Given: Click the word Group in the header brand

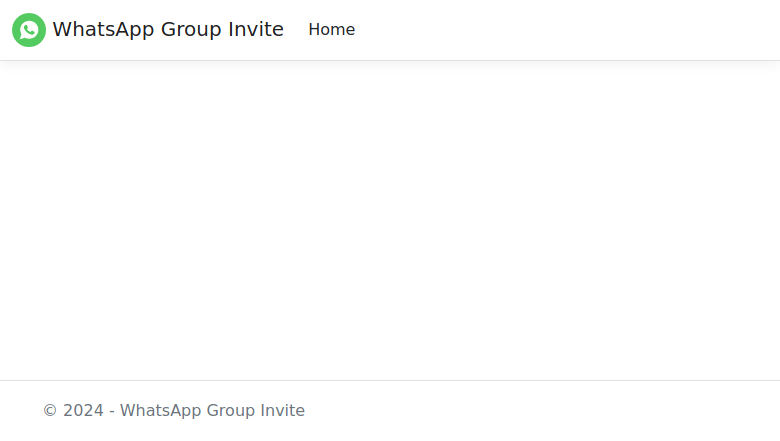Looking at the screenshot, I should [191, 30].
